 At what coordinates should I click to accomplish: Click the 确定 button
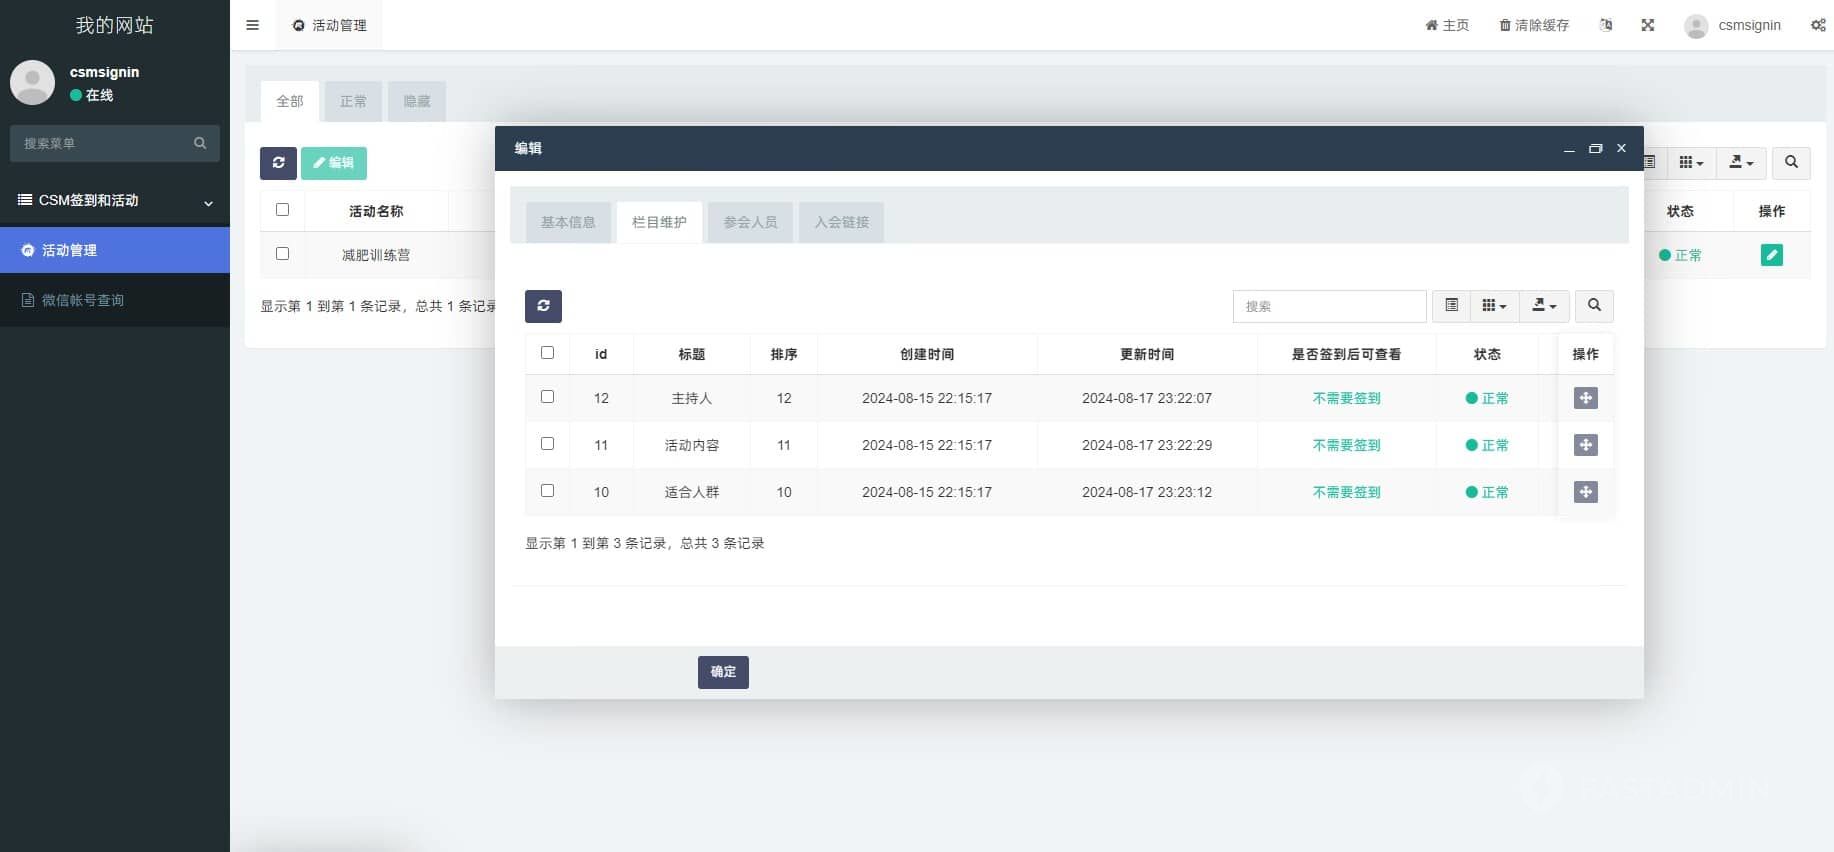[x=723, y=672]
